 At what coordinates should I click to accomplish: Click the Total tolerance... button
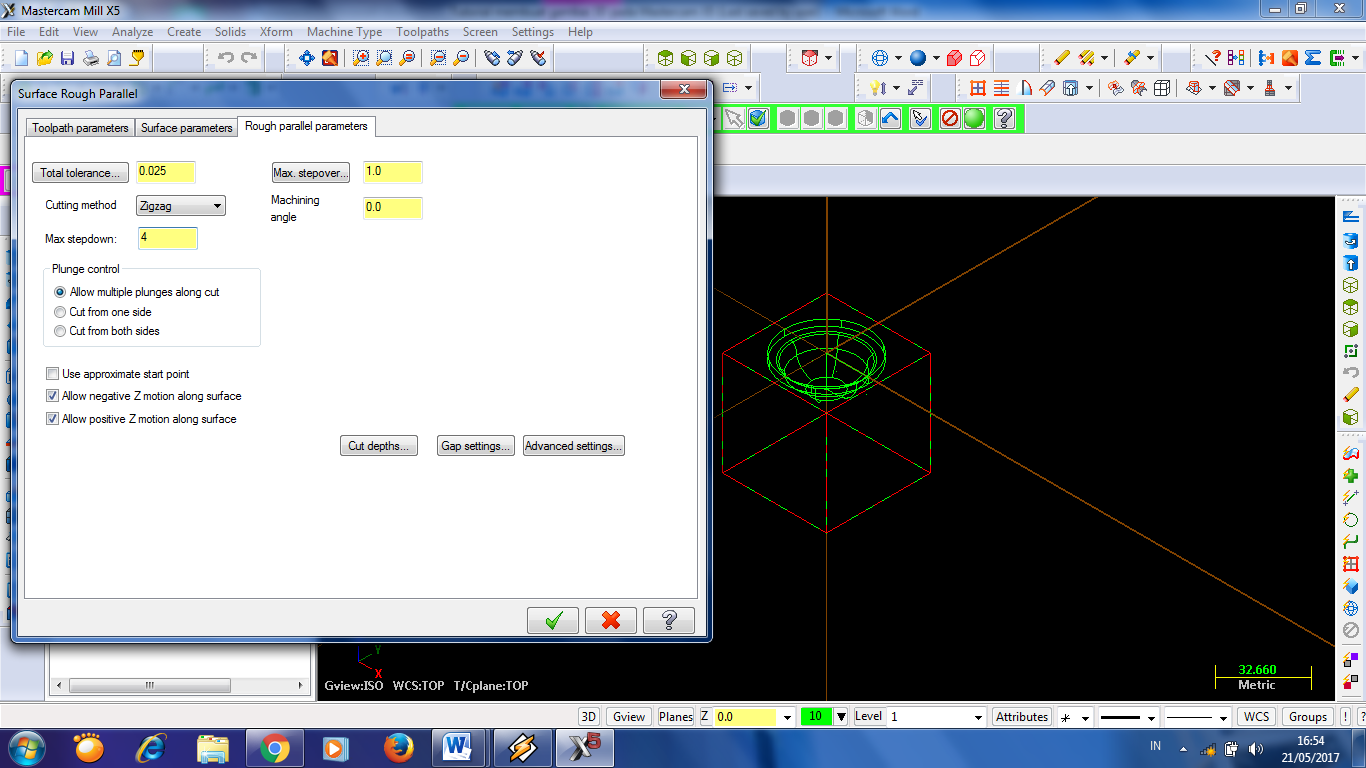point(81,173)
